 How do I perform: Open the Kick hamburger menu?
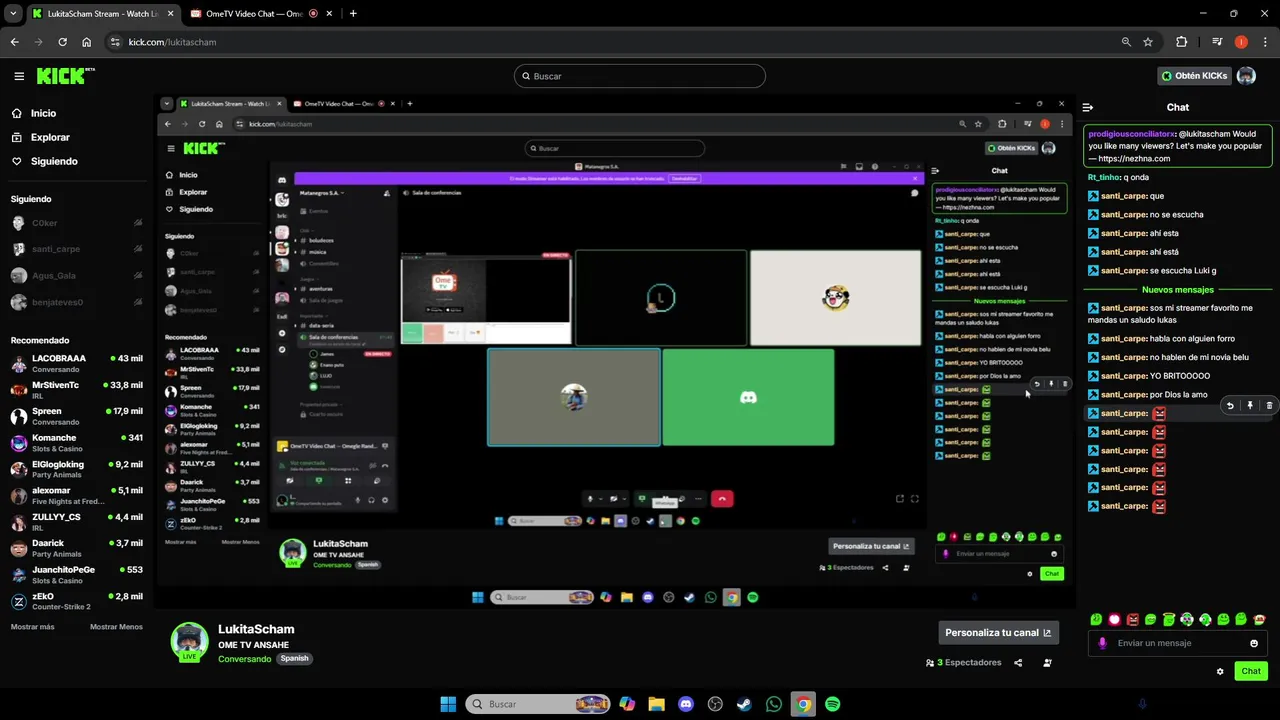point(19,76)
